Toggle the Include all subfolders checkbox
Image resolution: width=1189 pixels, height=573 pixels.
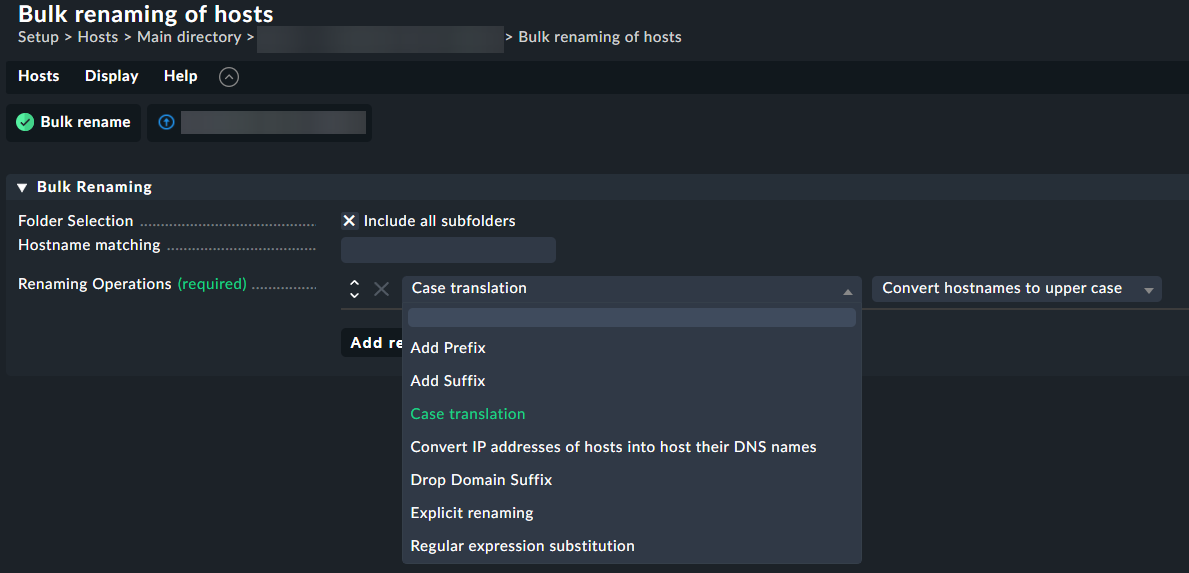click(350, 221)
